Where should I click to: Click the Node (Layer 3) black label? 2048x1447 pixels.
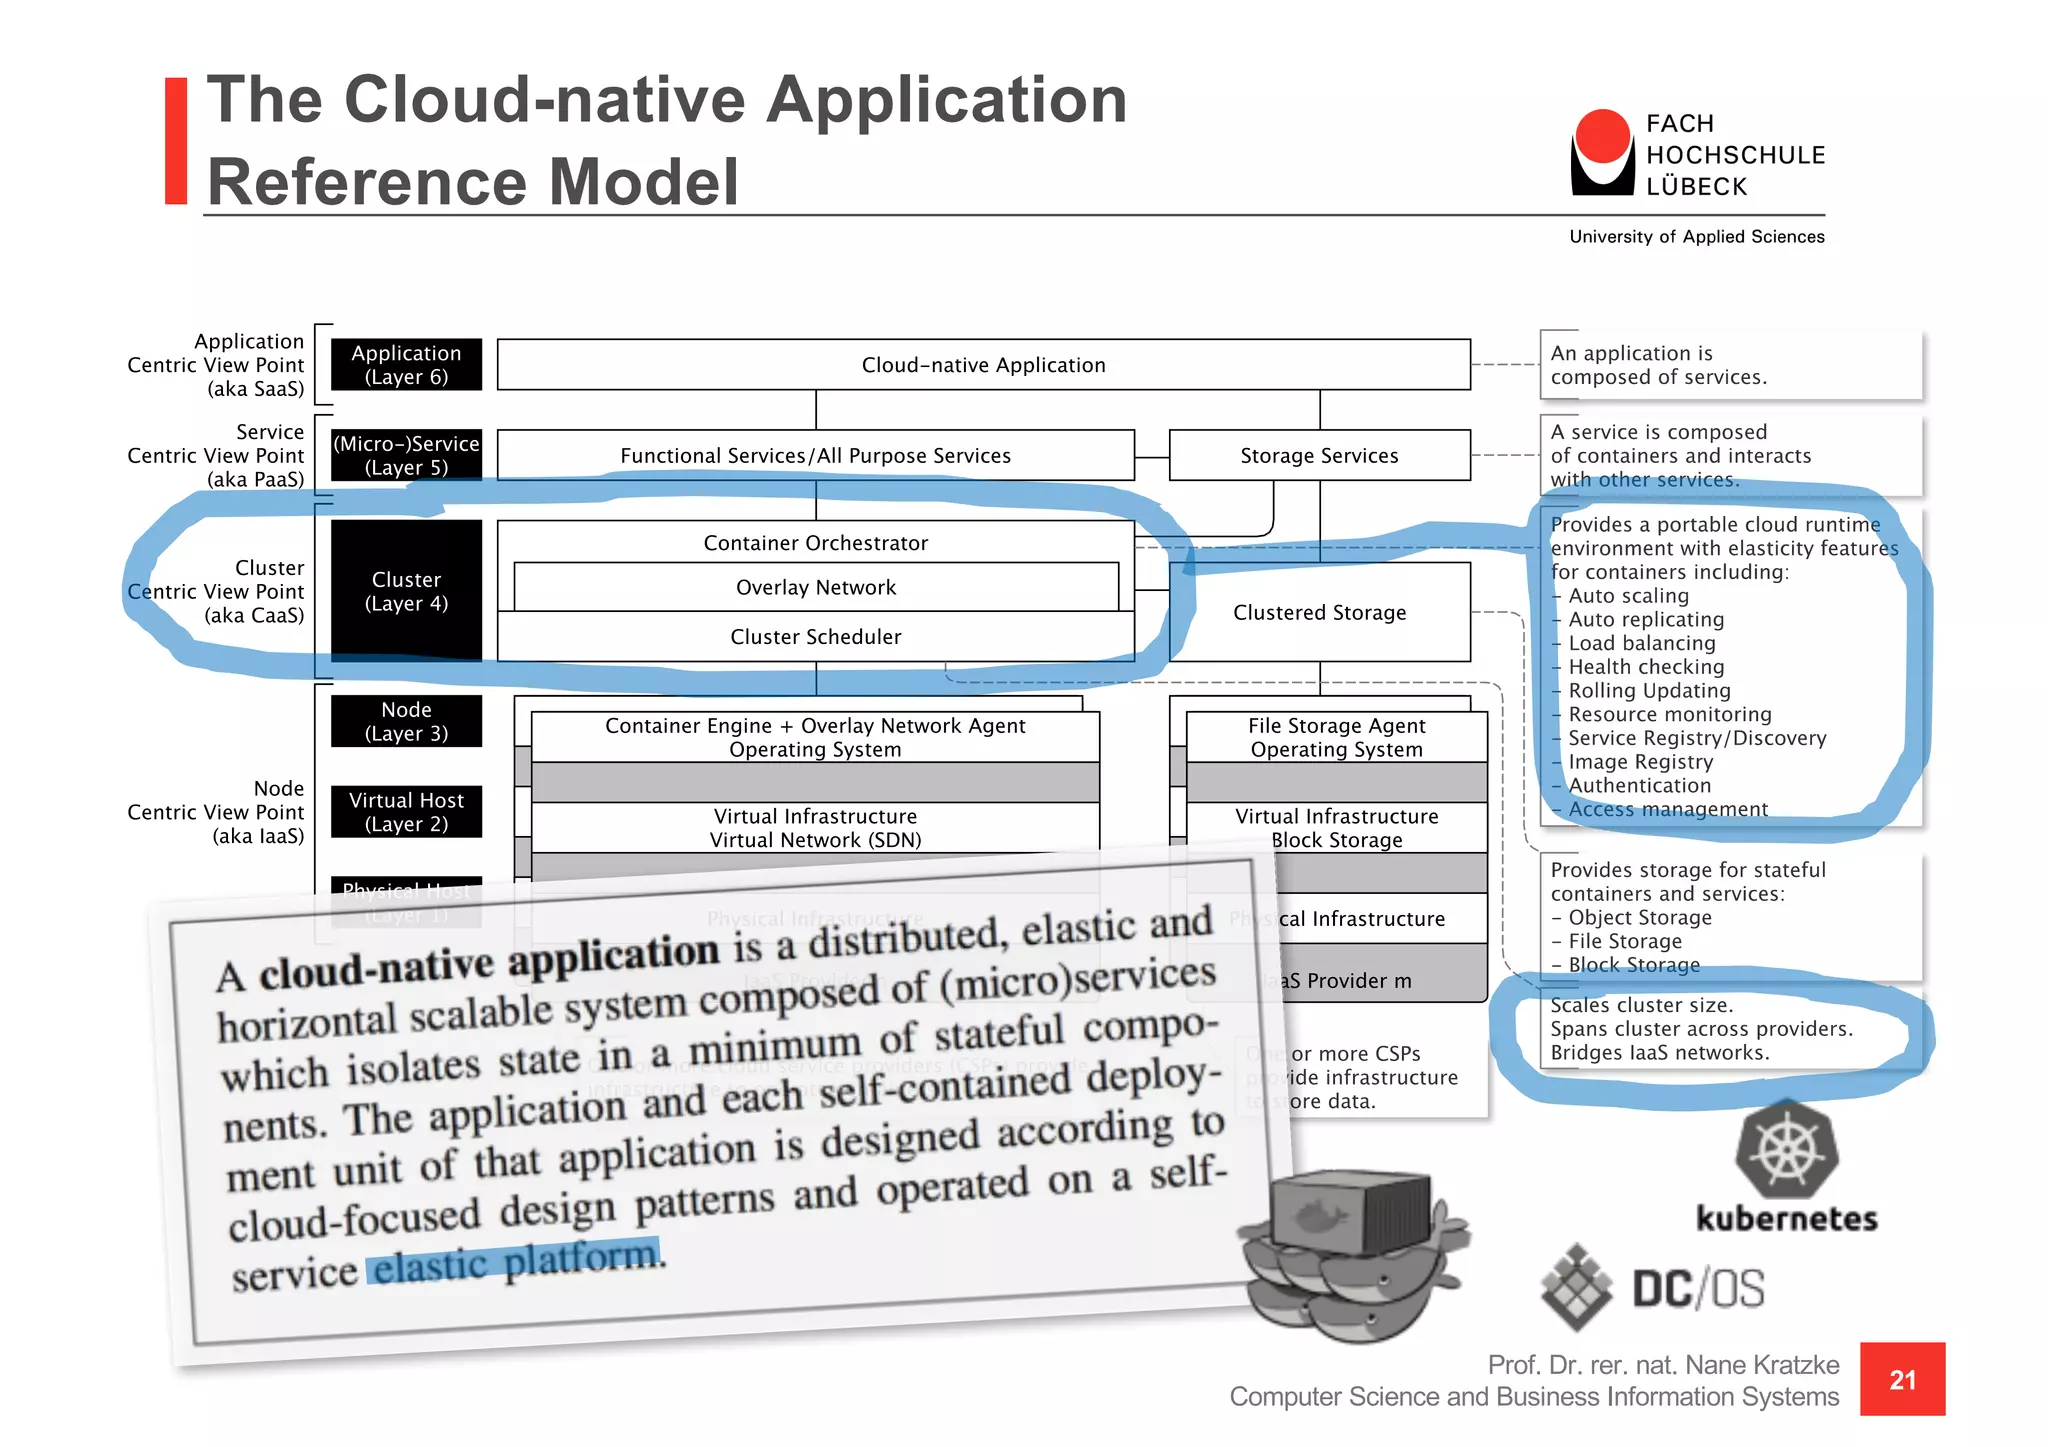(x=406, y=722)
